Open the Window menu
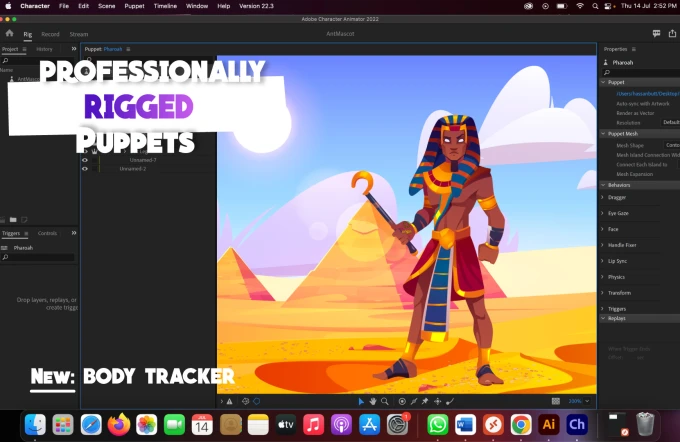This screenshot has height=442, width=680. [197, 6]
